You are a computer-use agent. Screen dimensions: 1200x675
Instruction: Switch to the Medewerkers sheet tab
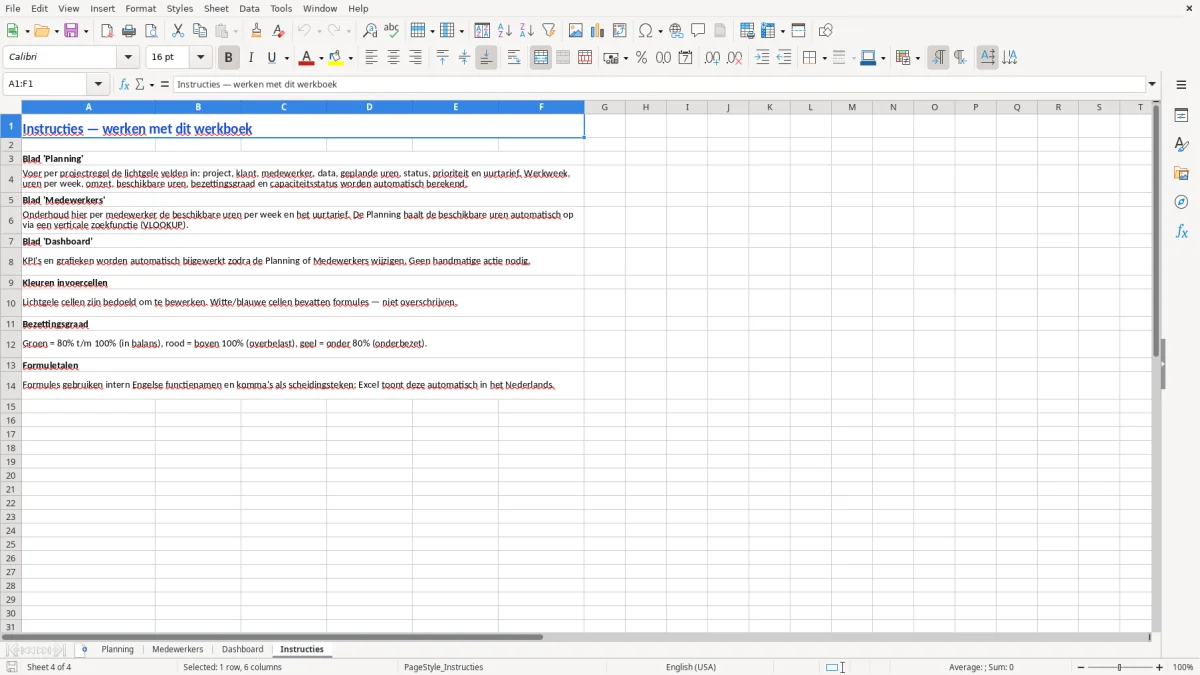tap(177, 650)
